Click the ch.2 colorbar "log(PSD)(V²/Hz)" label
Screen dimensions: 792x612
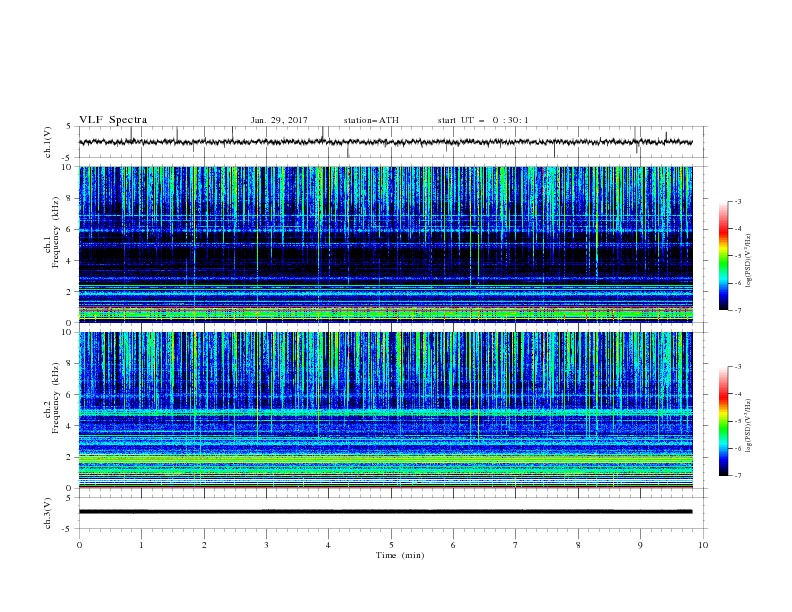tap(748, 426)
